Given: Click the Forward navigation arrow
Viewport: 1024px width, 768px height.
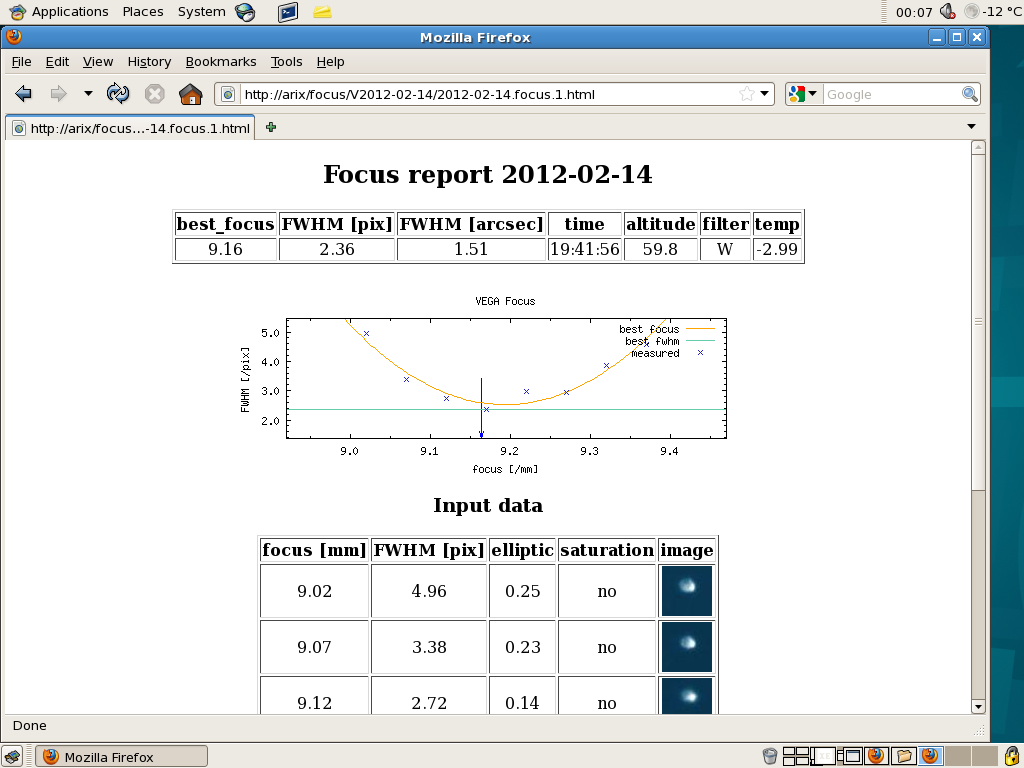Looking at the screenshot, I should [59, 94].
